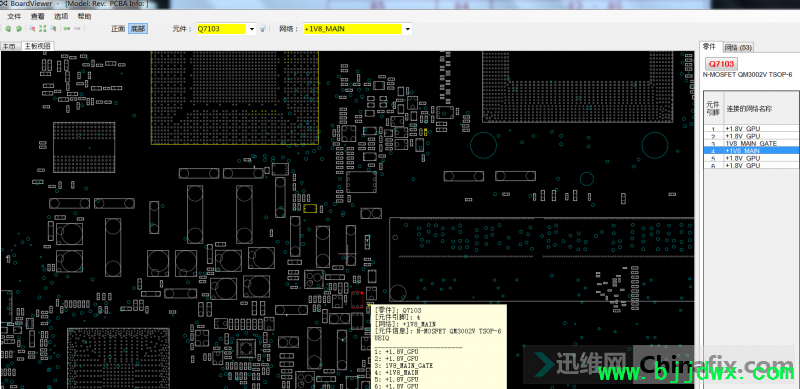The width and height of the screenshot is (800, 389).
Task: Open the 文件 menu
Action: point(14,16)
